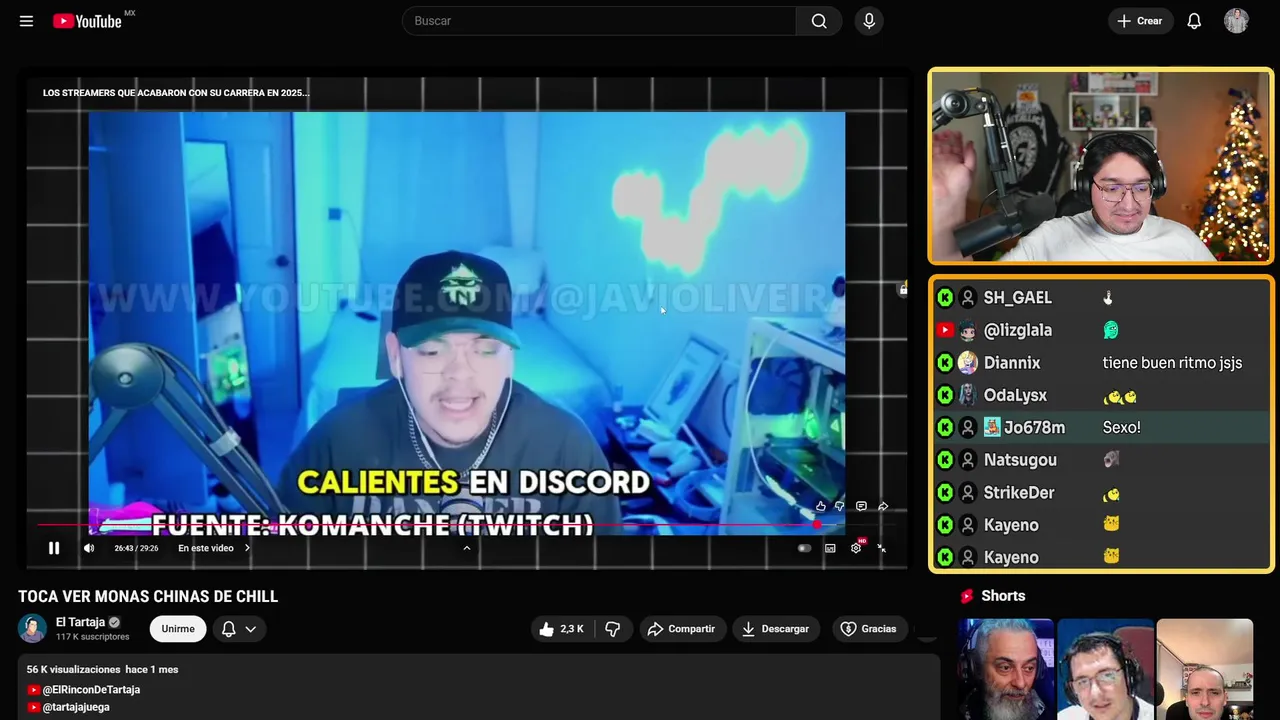
Task: Open the account avatar menu
Action: pos(1236,21)
